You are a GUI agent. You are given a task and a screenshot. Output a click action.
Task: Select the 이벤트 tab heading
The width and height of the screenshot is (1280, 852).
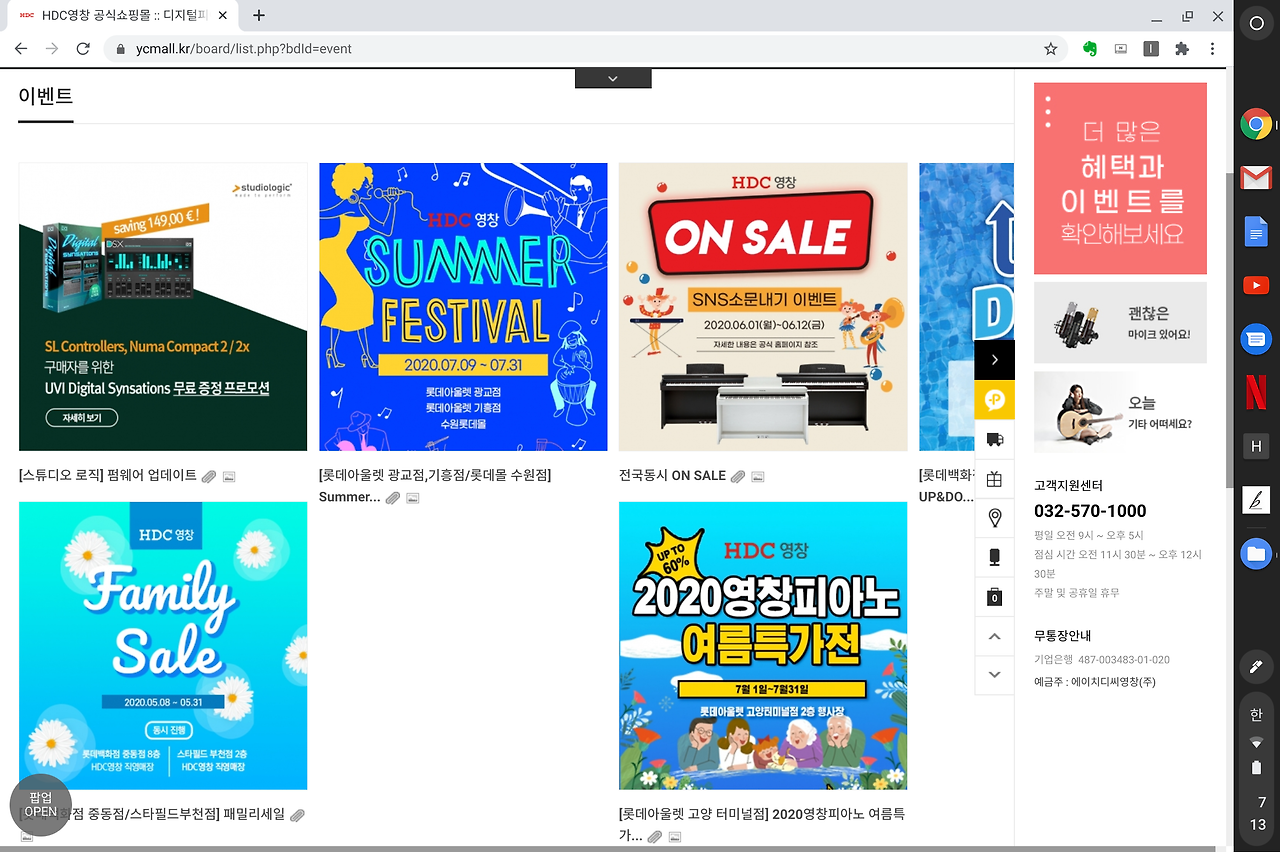pyautogui.click(x=46, y=96)
